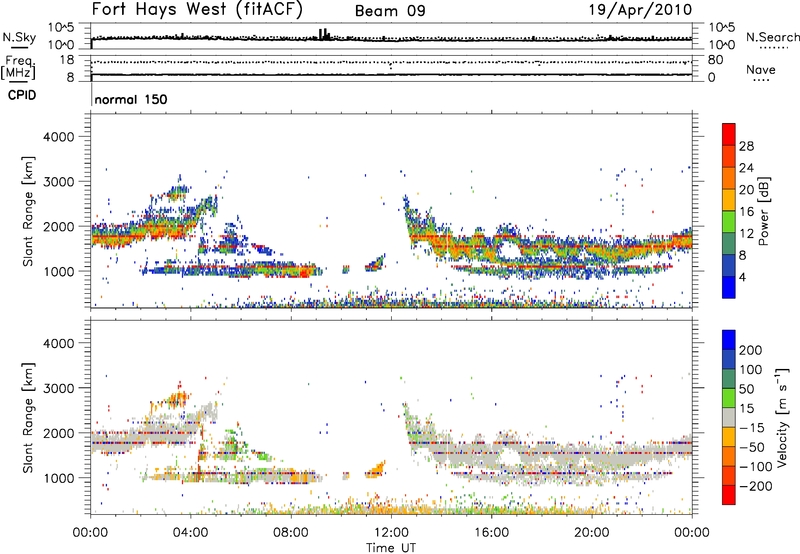Click the tall noise spike in N.Sky panel
This screenshot has height=554, width=800.
pyautogui.click(x=323, y=34)
